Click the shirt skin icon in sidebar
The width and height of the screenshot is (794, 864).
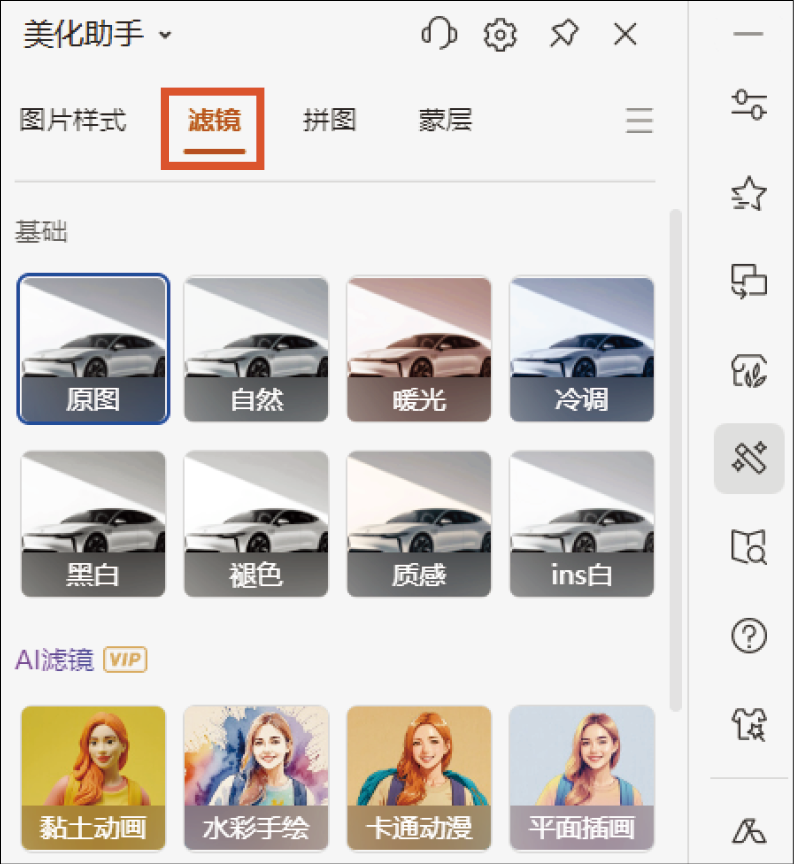(x=749, y=724)
